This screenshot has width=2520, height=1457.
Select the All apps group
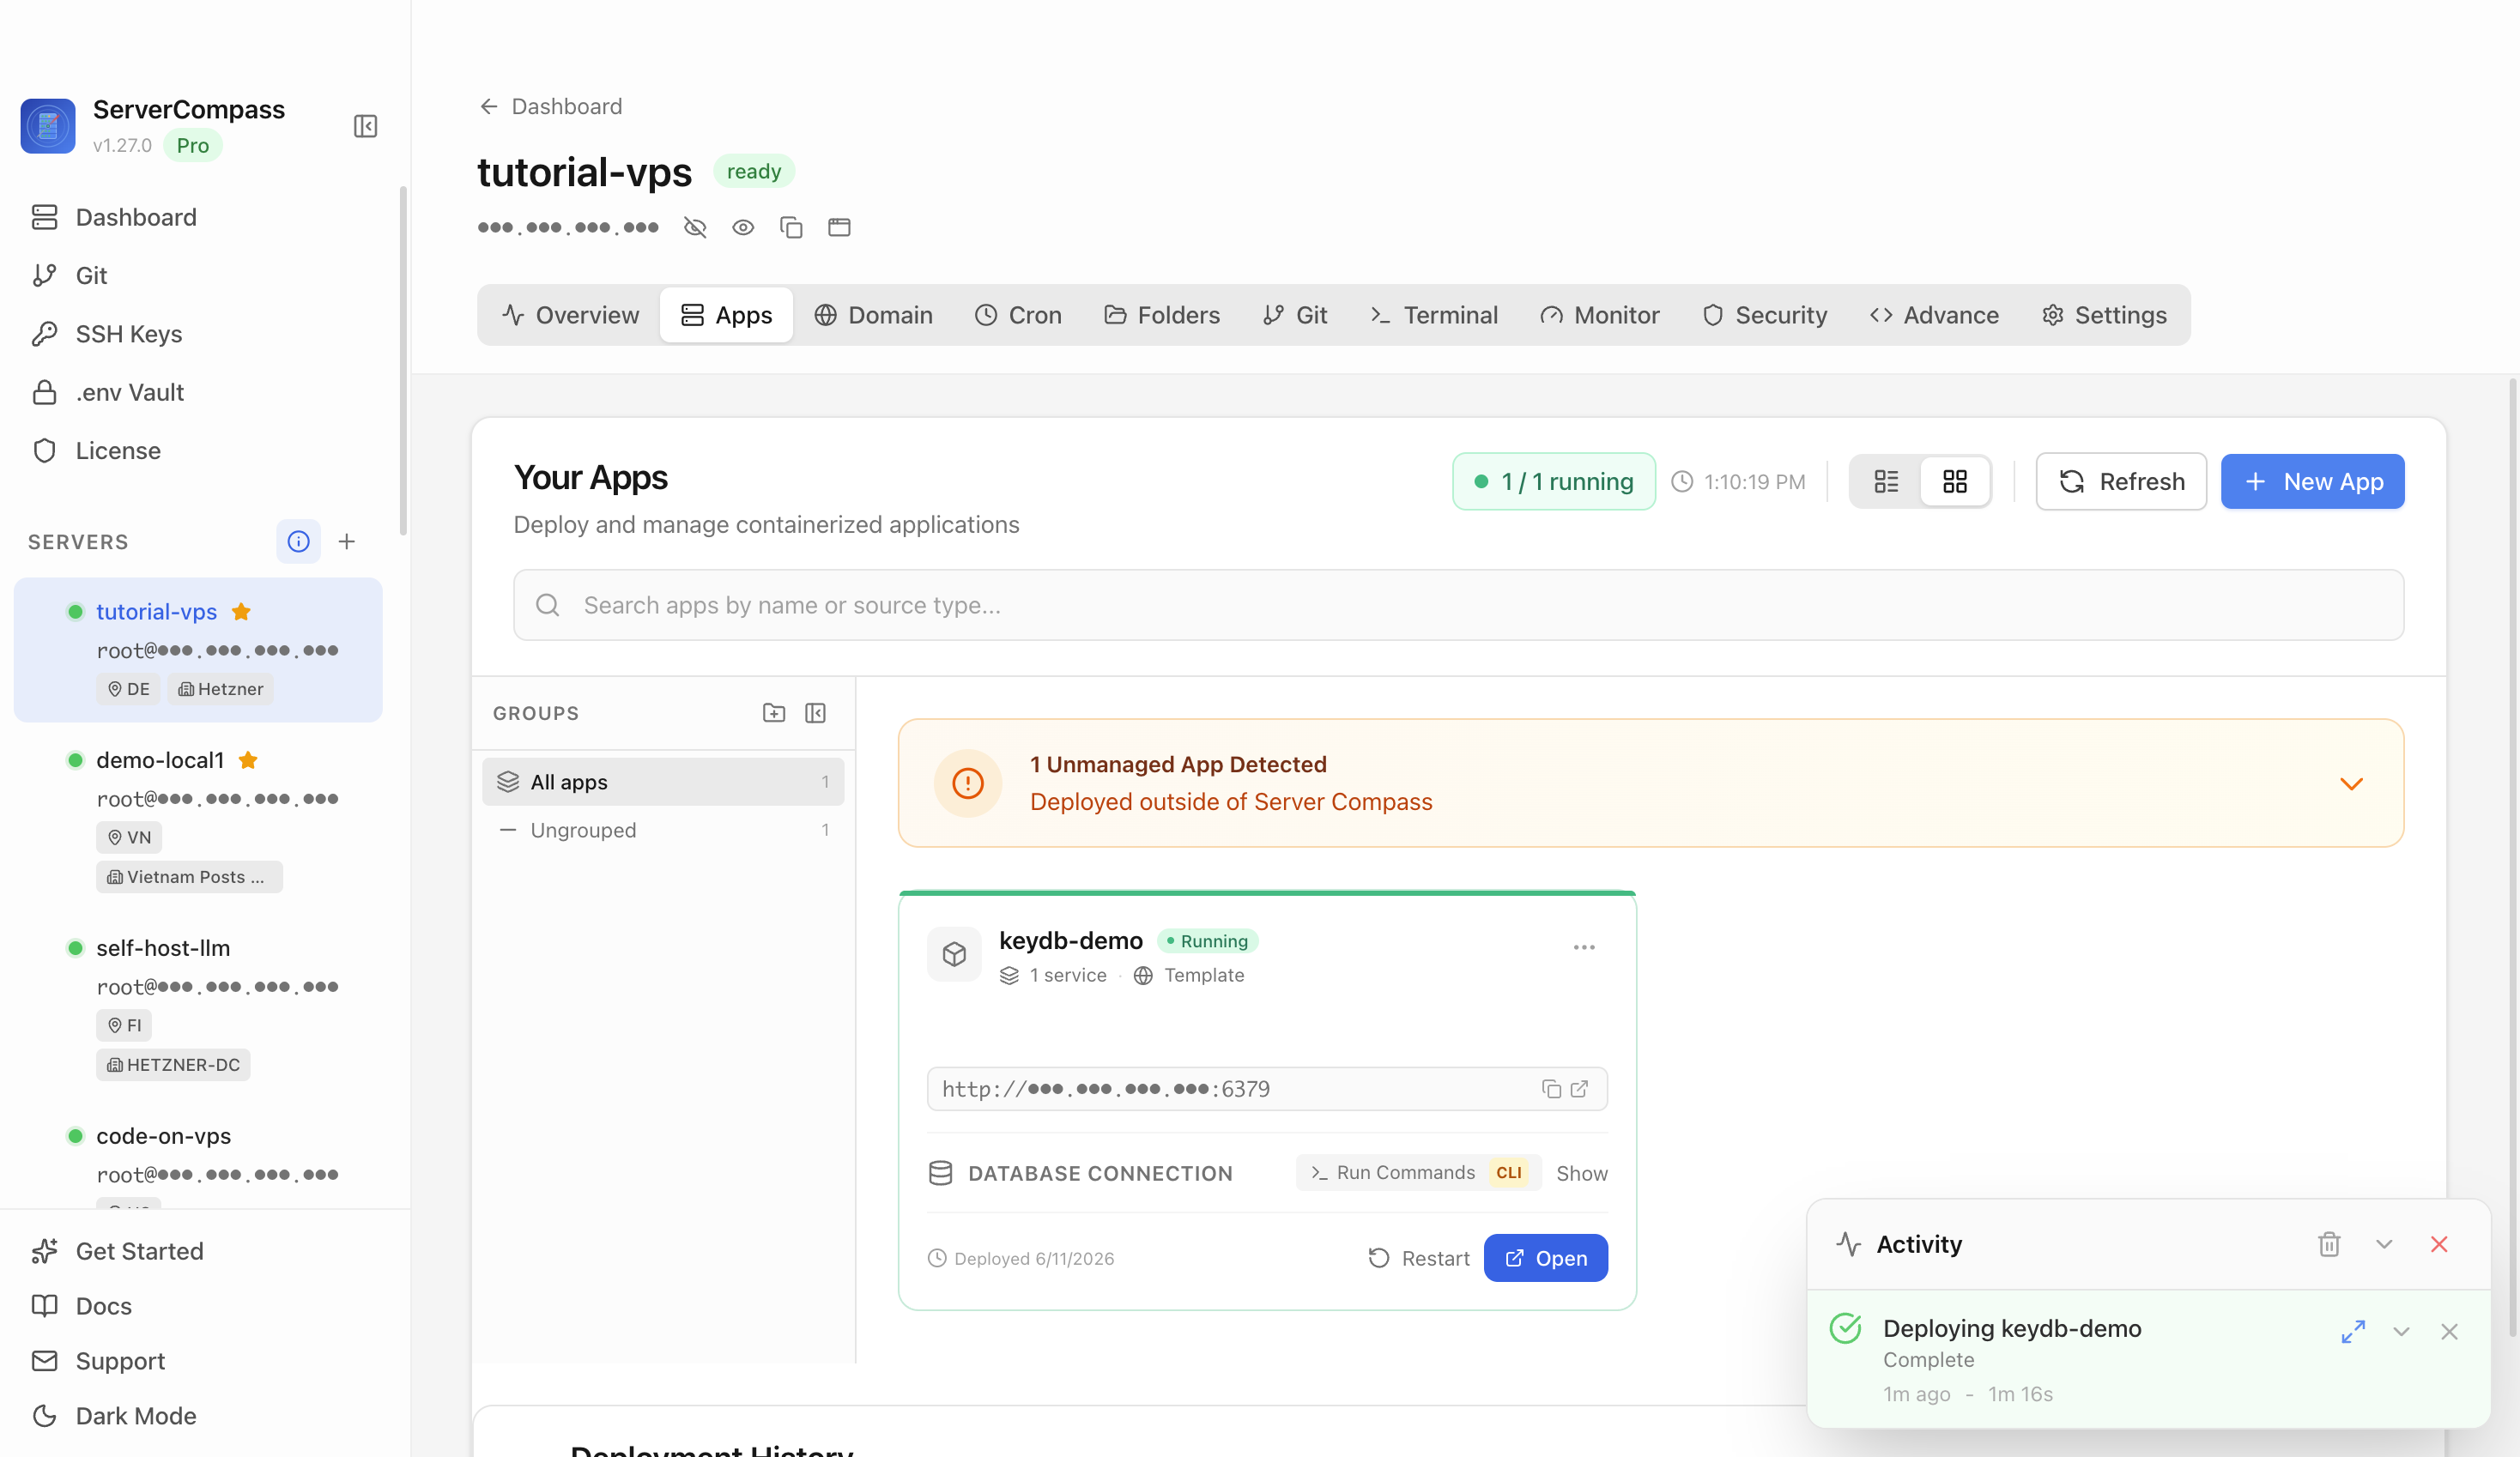click(663, 782)
